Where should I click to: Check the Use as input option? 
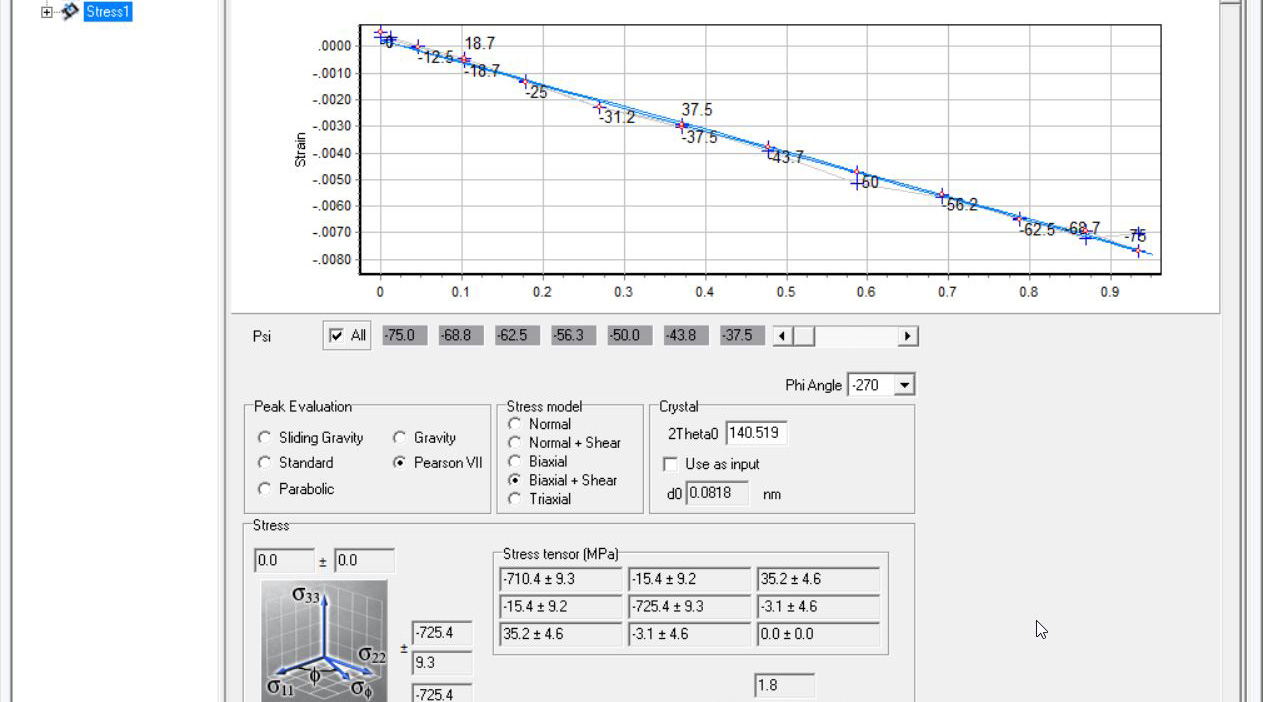coord(669,463)
